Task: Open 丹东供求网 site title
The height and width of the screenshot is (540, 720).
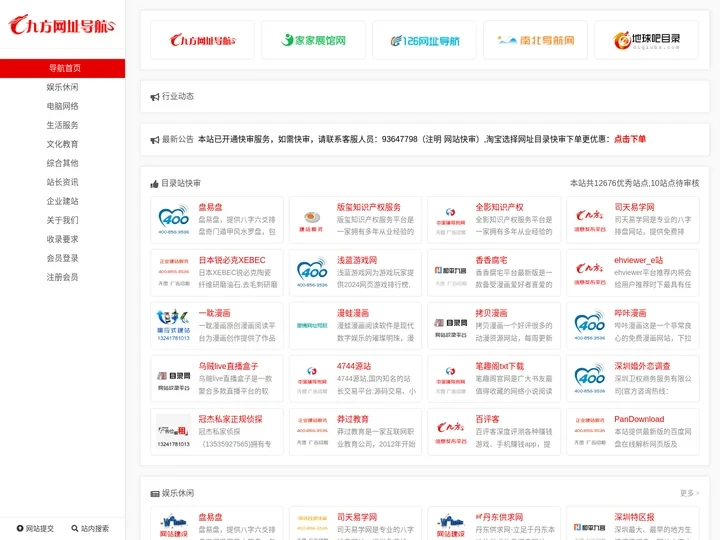Action: (x=499, y=517)
